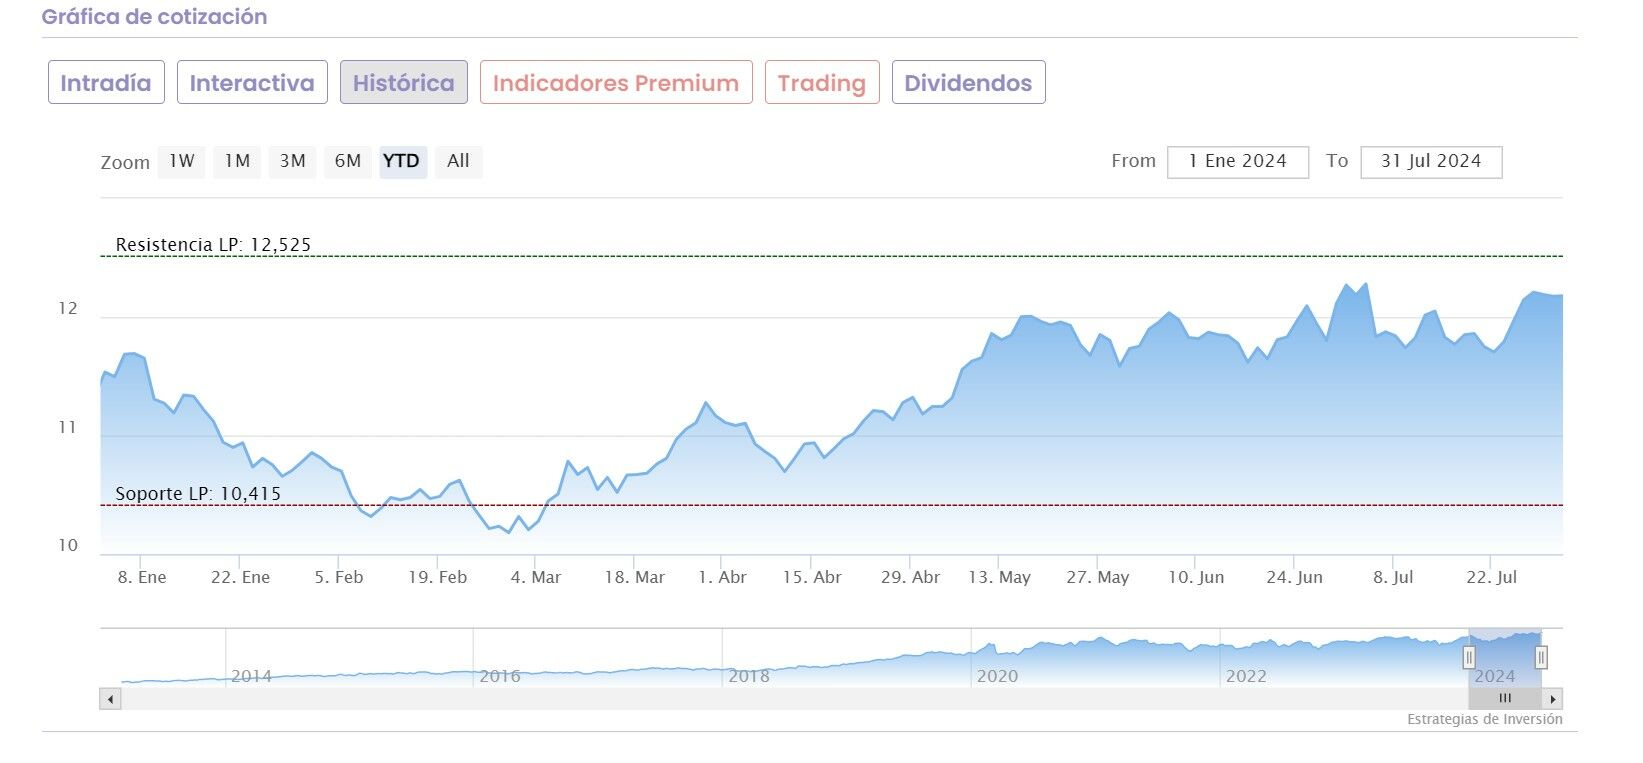Switch to the Intradía chart tab

[106, 83]
